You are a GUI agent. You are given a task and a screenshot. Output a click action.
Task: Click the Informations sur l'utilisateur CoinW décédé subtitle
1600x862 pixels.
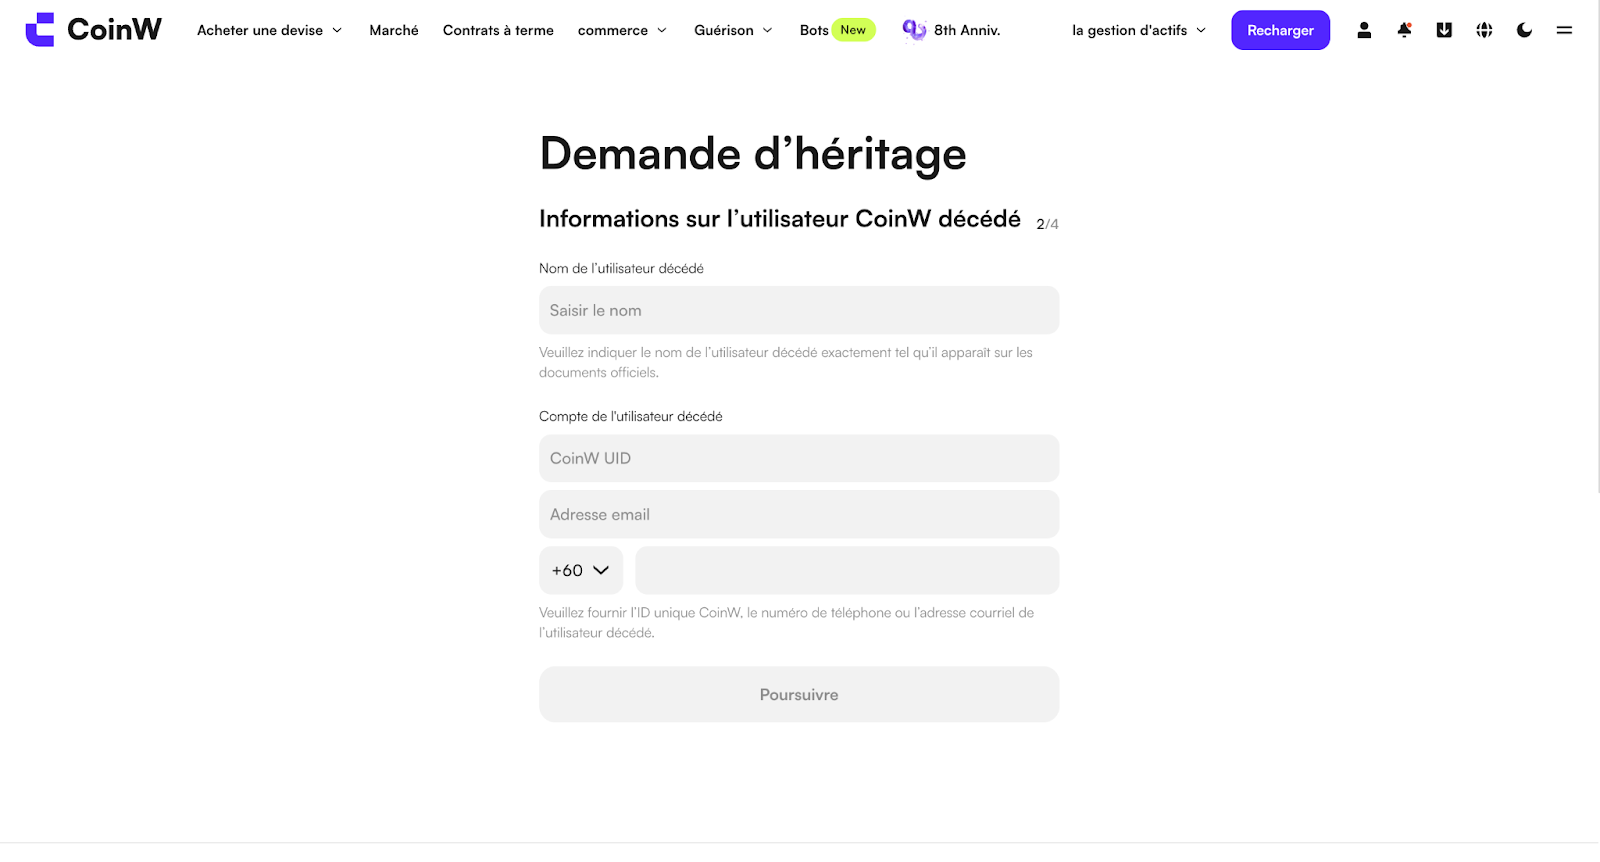780,219
